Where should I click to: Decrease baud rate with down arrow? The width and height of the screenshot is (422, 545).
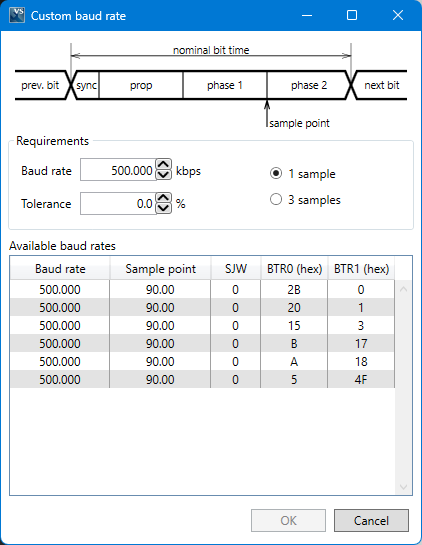tap(163, 174)
